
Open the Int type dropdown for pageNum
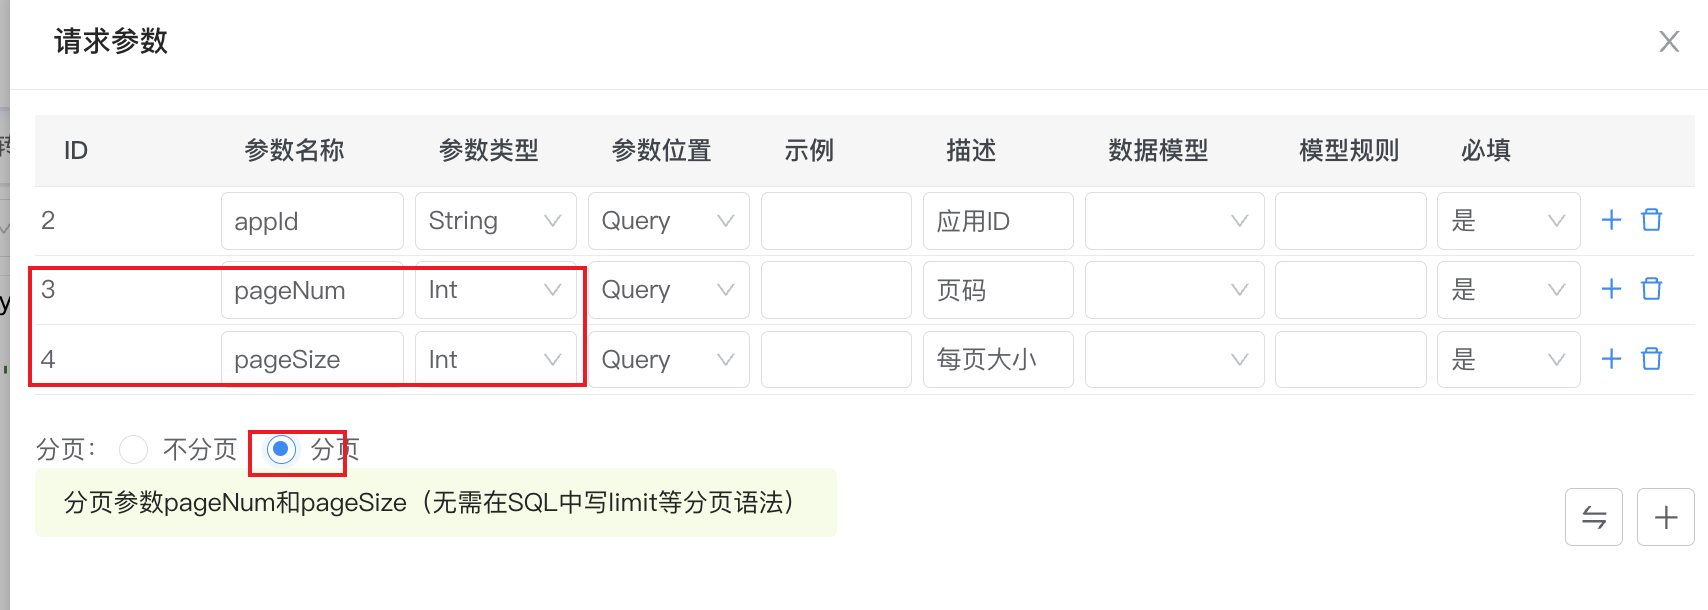coord(495,290)
